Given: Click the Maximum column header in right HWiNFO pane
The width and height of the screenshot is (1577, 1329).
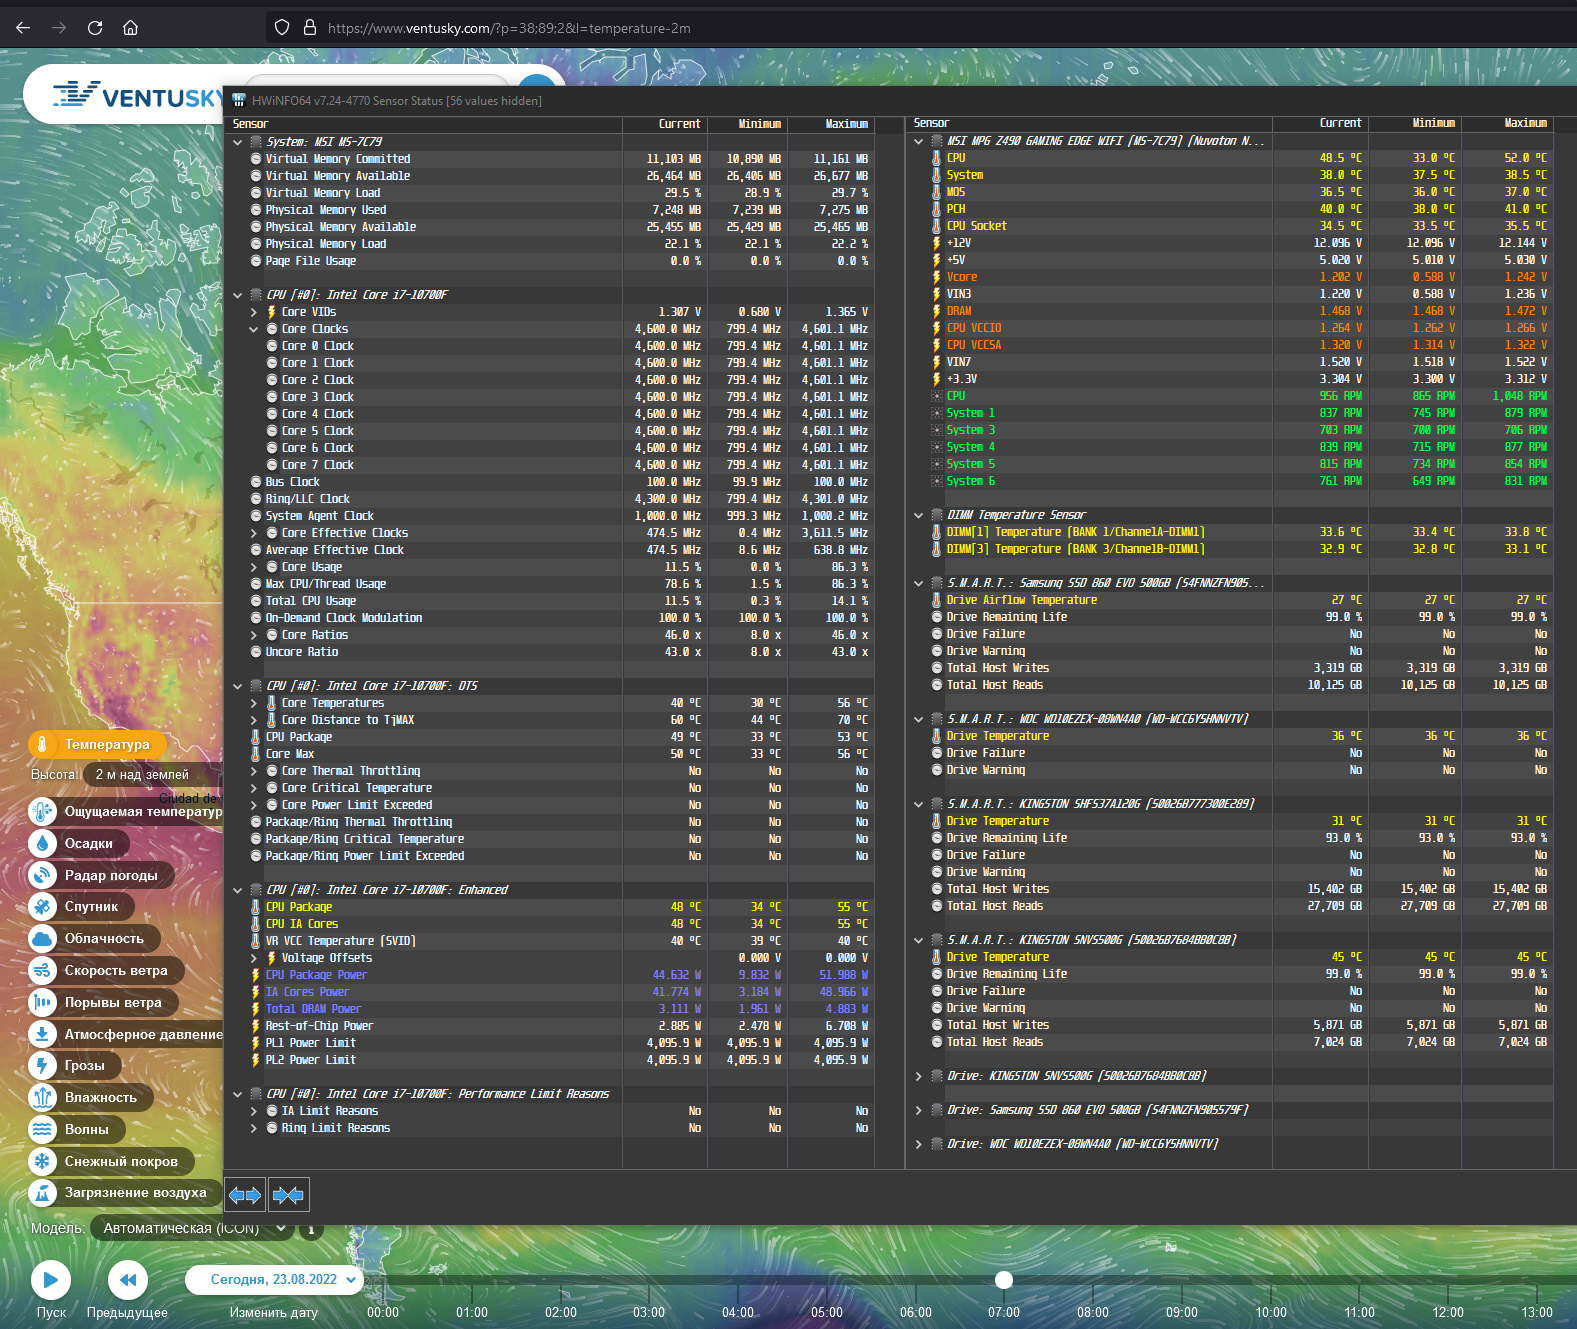Looking at the screenshot, I should pyautogui.click(x=1509, y=123).
